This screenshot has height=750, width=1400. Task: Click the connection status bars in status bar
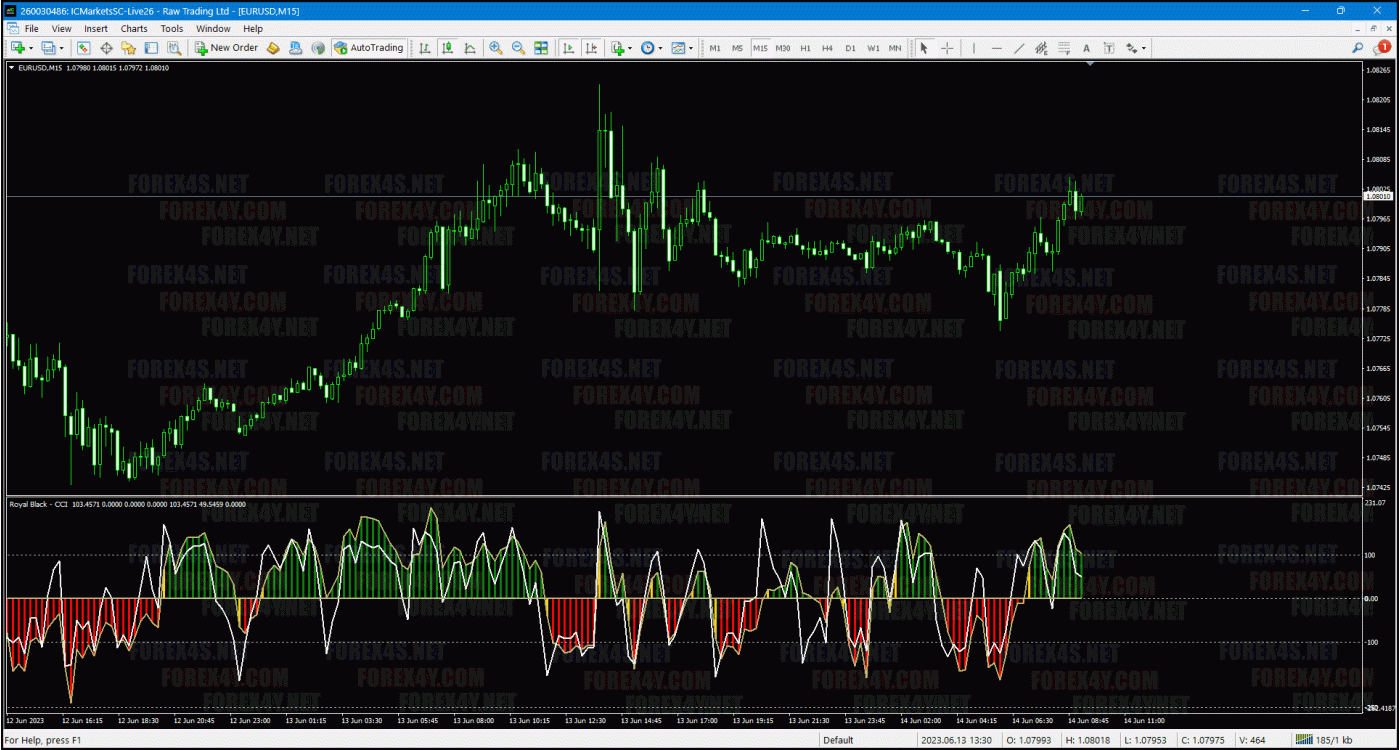[1304, 740]
